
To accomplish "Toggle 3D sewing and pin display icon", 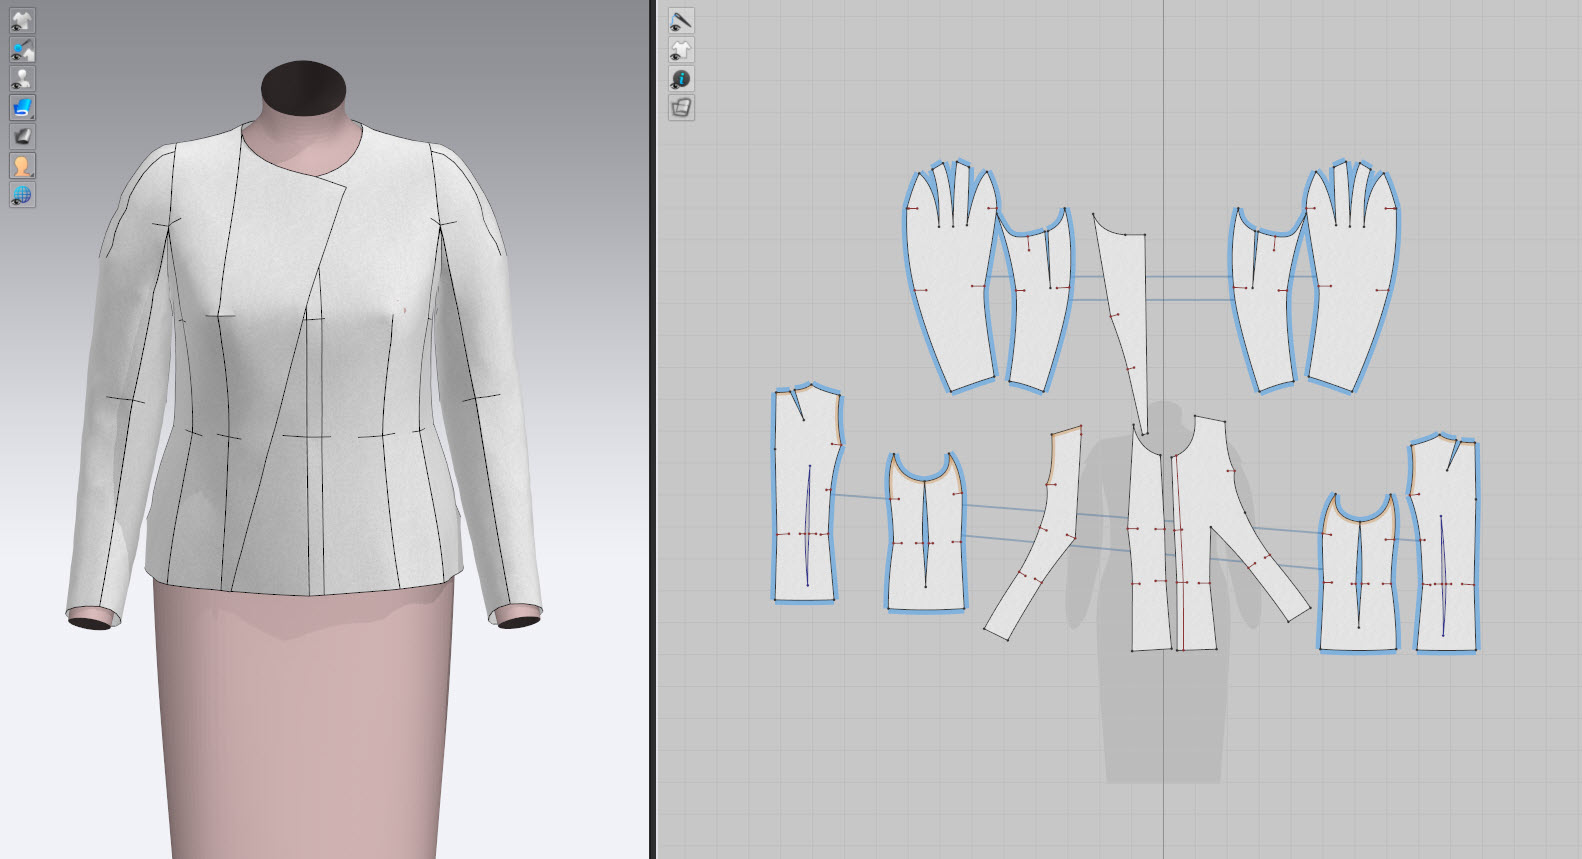I will pyautogui.click(x=22, y=49).
